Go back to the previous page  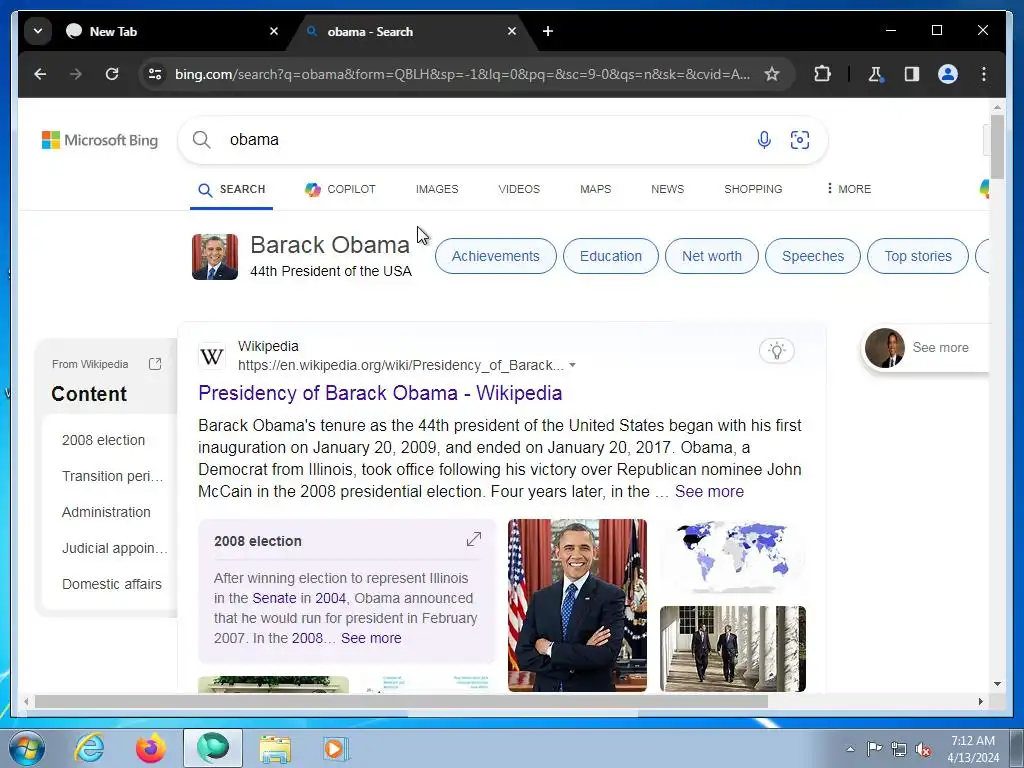click(x=40, y=74)
